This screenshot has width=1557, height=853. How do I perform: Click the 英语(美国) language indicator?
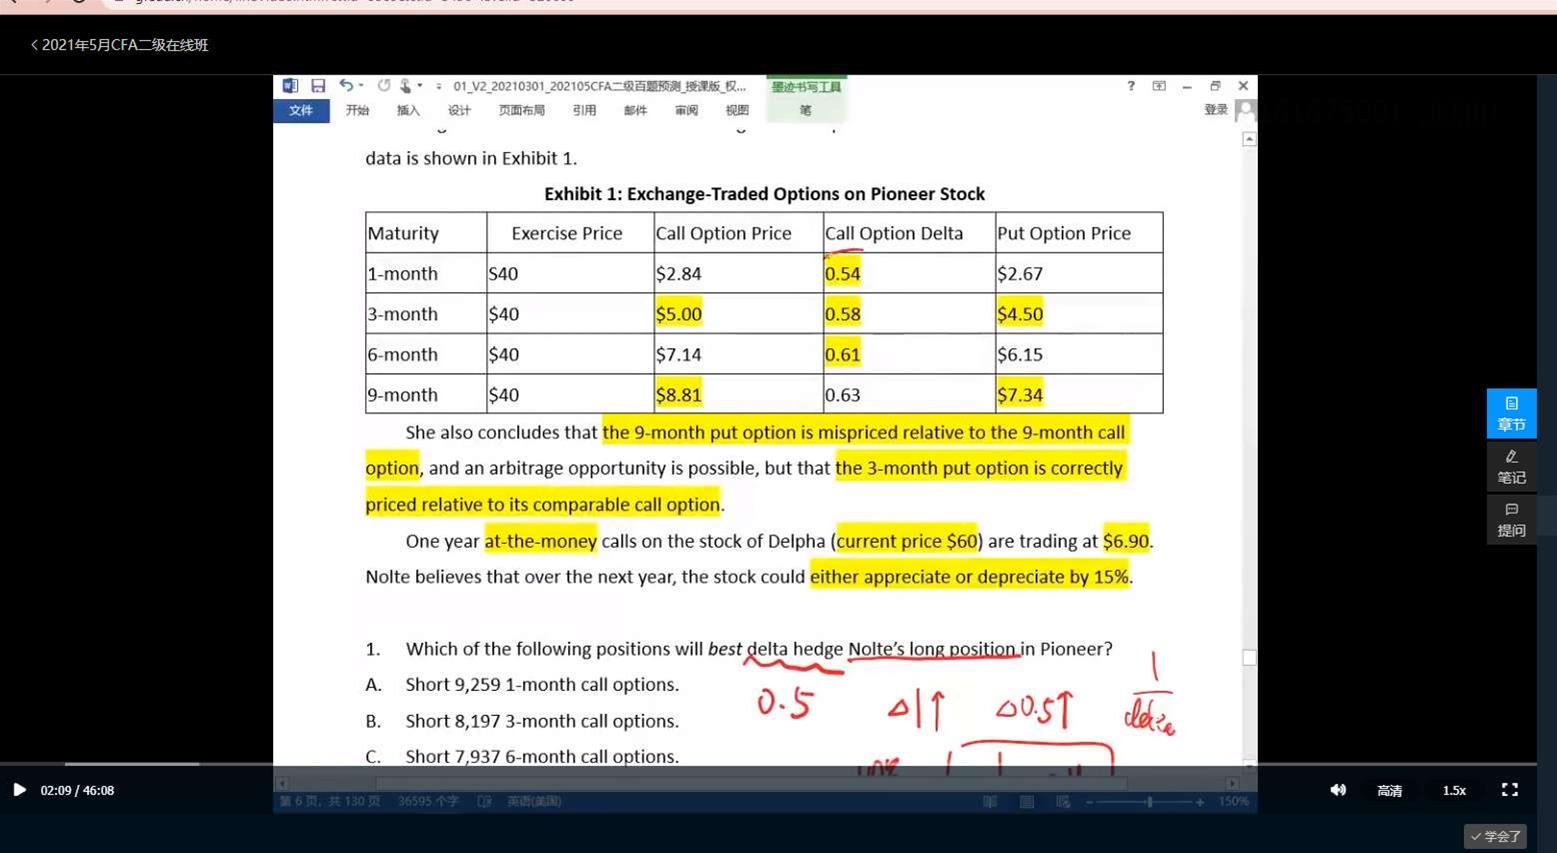click(x=534, y=801)
